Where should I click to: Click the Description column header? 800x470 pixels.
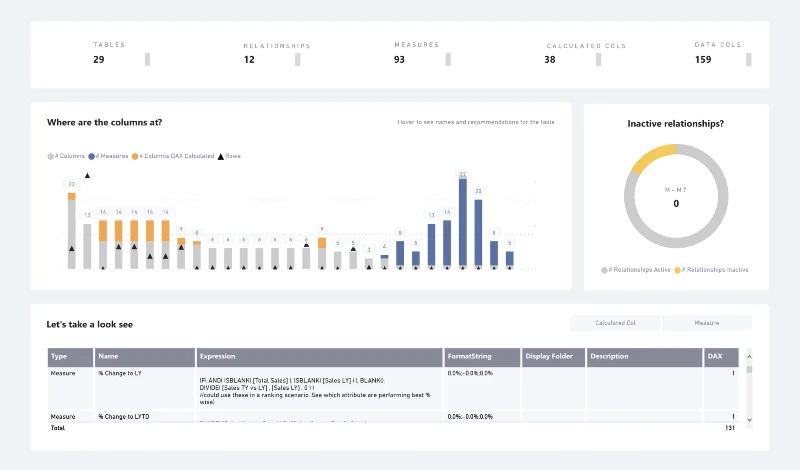click(x=644, y=357)
